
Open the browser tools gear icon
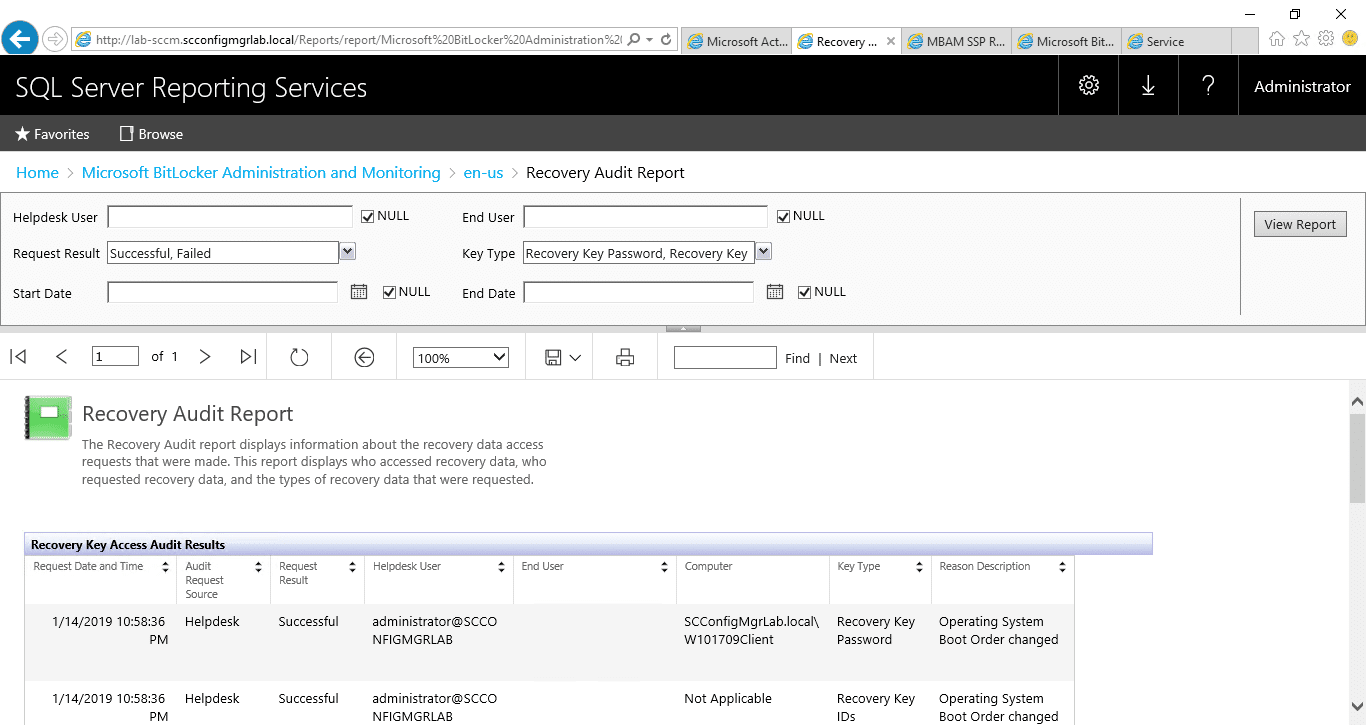(x=1326, y=38)
